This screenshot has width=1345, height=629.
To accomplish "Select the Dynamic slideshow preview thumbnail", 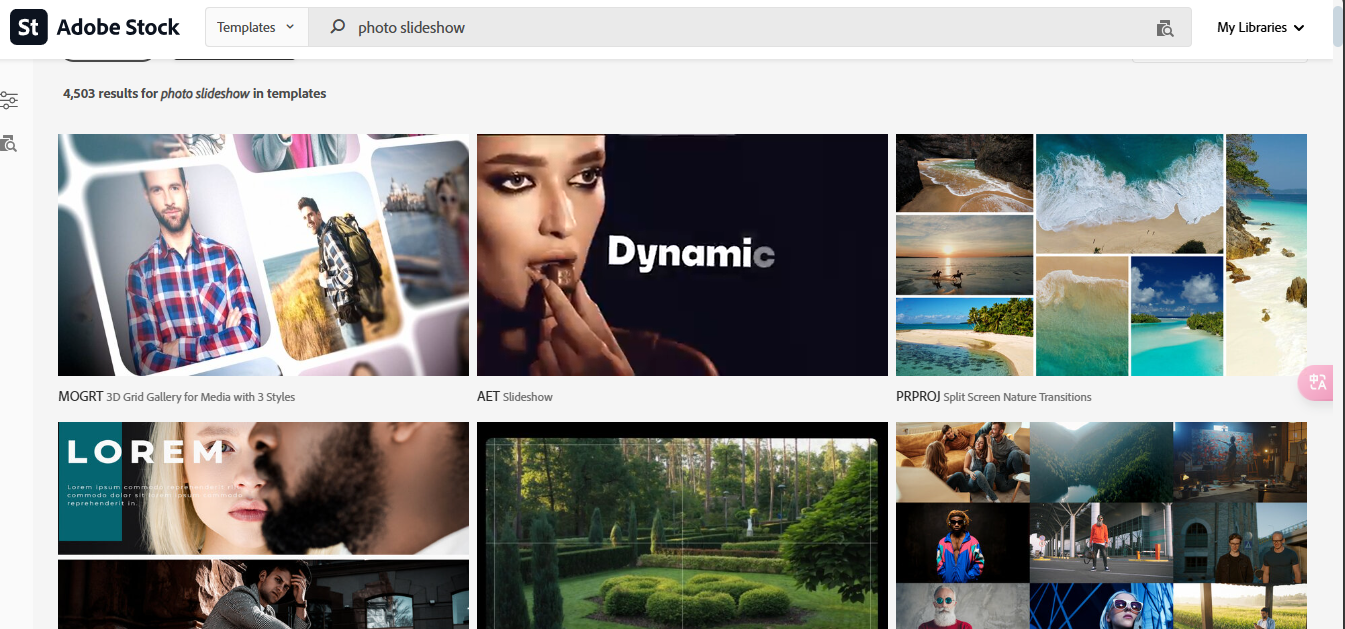I will (682, 255).
